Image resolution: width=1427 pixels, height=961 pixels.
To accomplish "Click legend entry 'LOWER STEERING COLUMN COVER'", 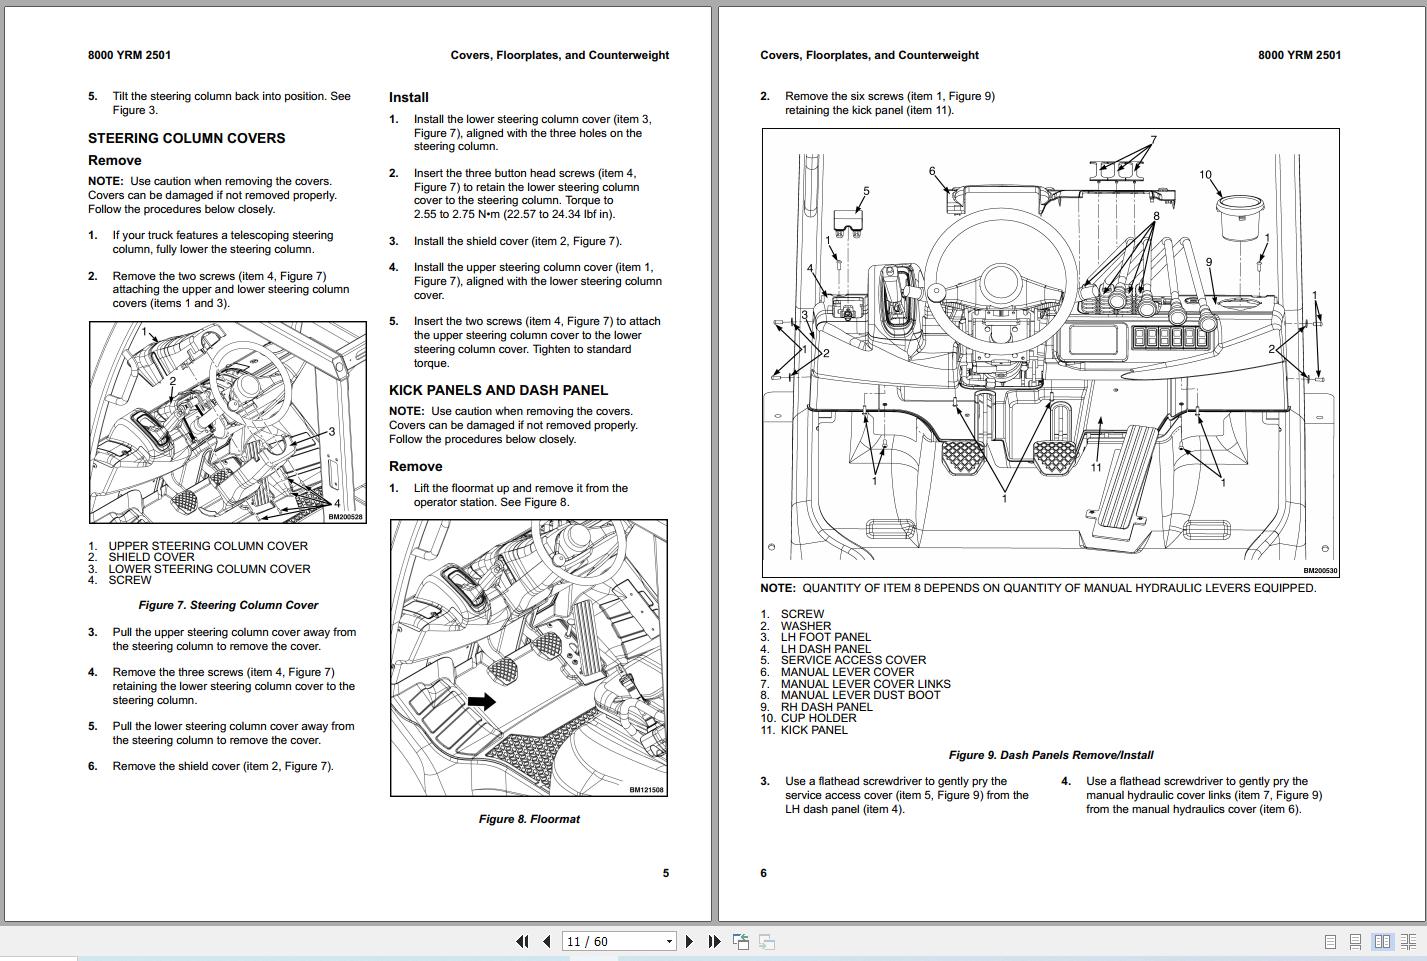I will pyautogui.click(x=209, y=569).
